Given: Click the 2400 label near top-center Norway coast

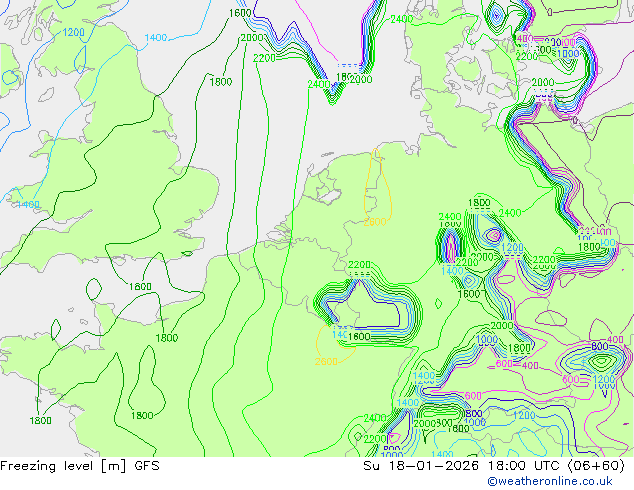Looking at the screenshot, I should pyautogui.click(x=402, y=19).
